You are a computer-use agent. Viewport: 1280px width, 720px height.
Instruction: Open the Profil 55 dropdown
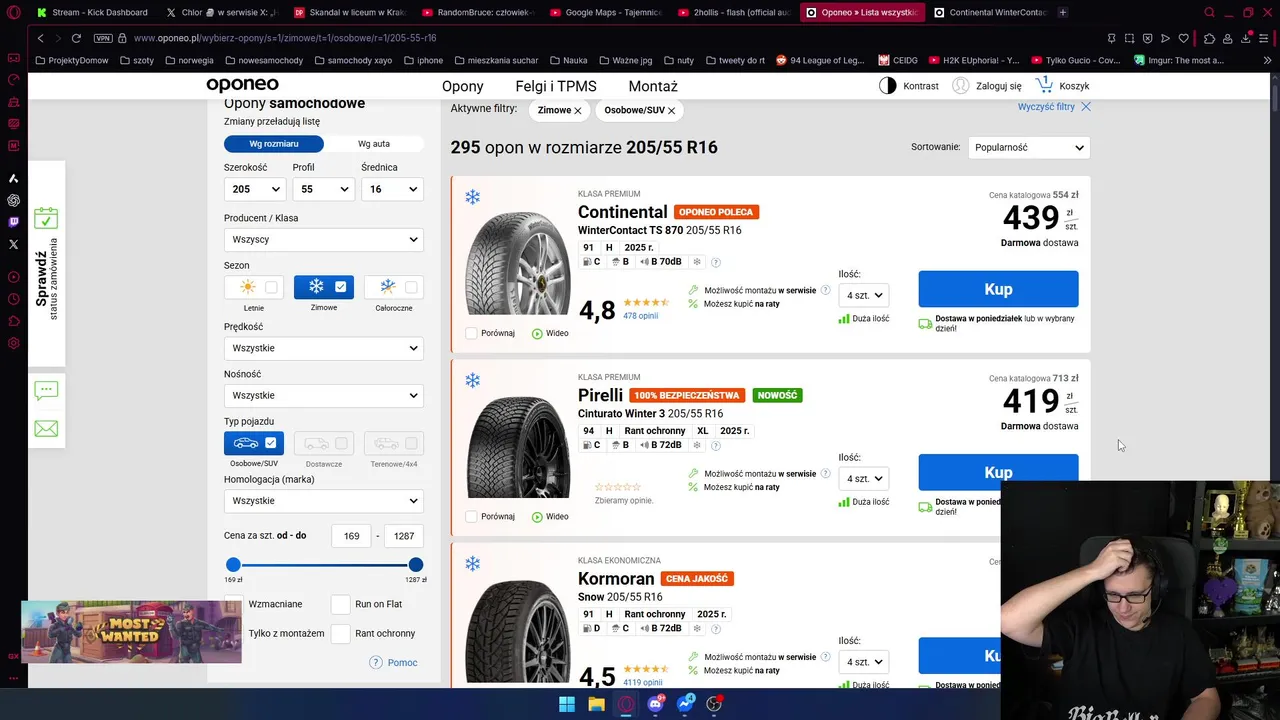(323, 189)
